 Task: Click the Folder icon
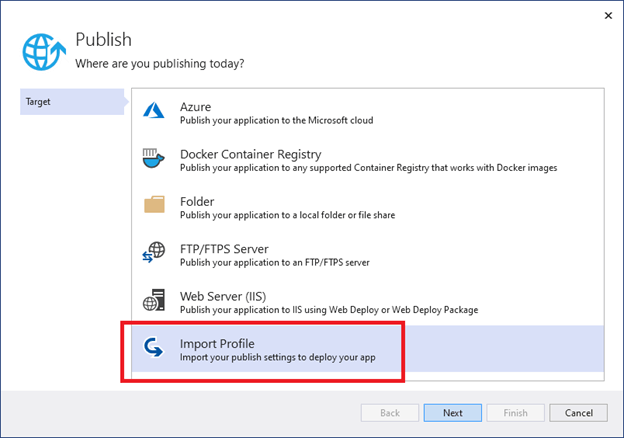(x=154, y=205)
